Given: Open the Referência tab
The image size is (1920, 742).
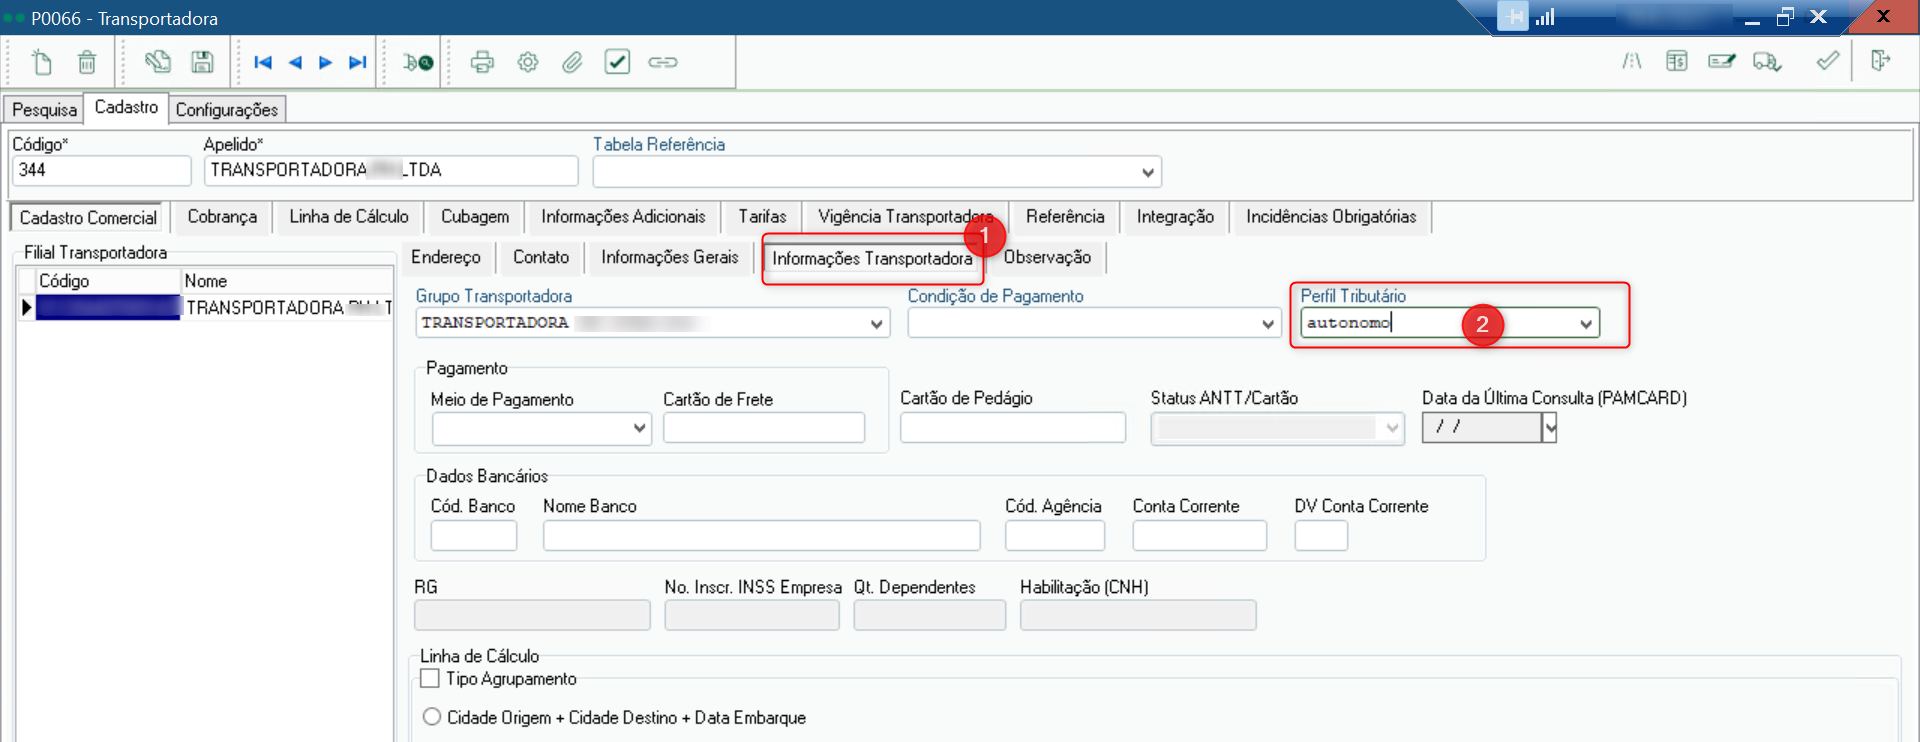Looking at the screenshot, I should point(1065,217).
